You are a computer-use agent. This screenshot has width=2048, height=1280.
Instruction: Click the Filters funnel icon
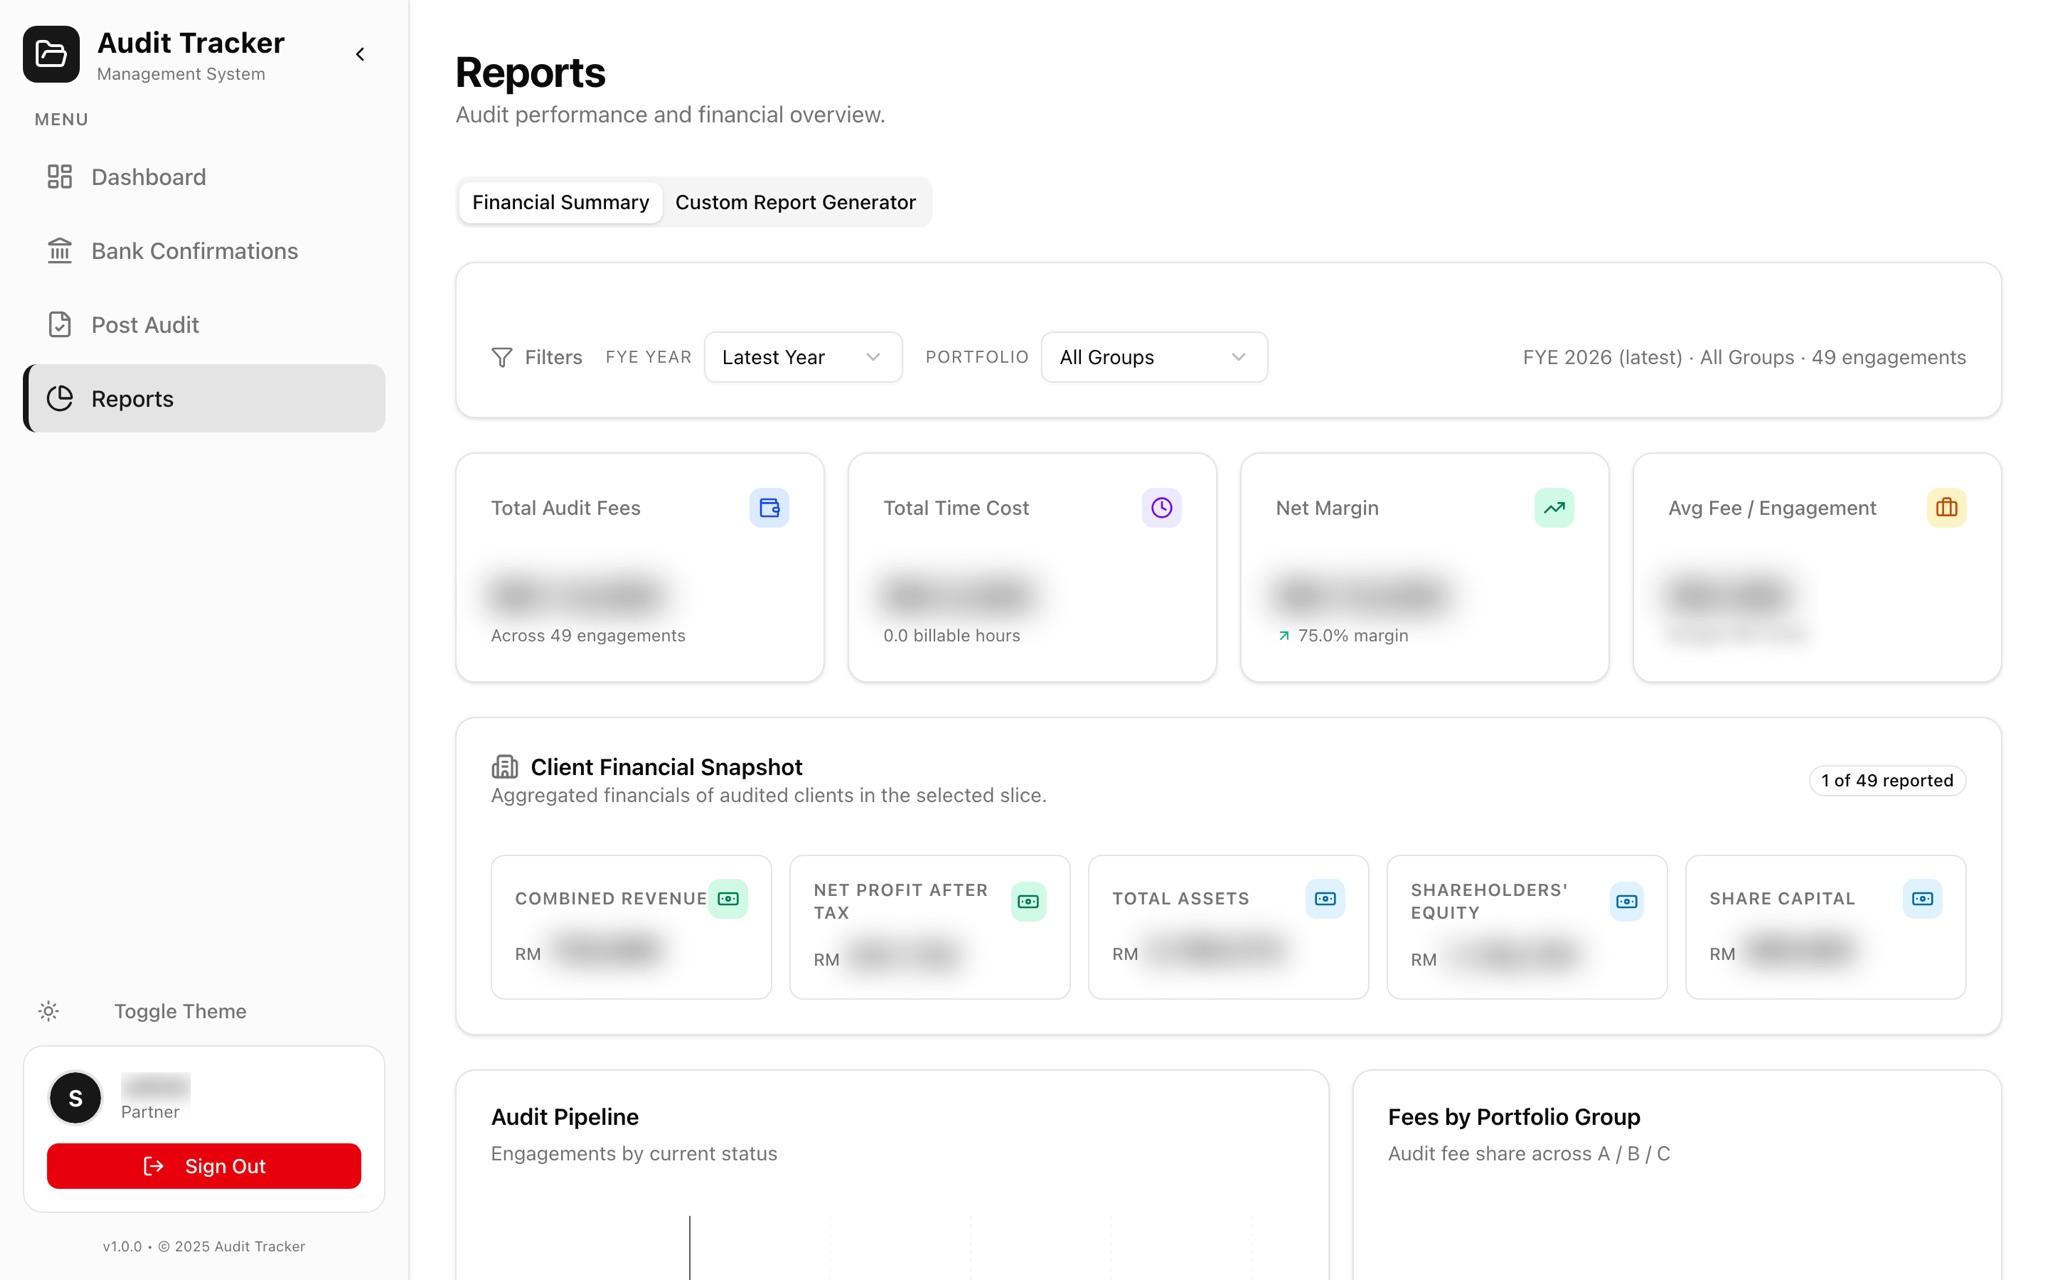point(502,357)
